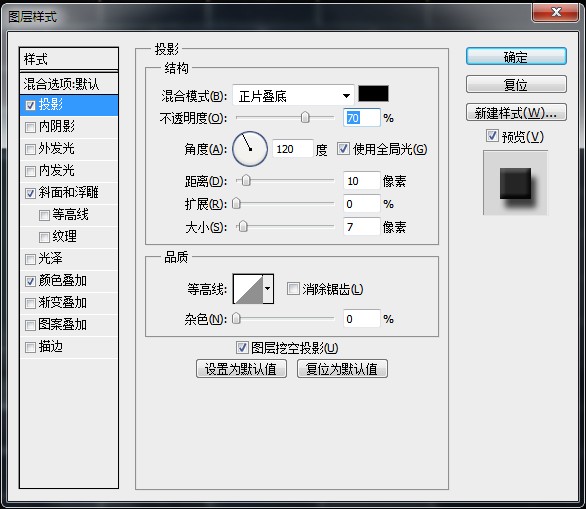Select the 斜面和浮雕 style row label
Viewport: 586px width, 509px height.
tap(69, 192)
